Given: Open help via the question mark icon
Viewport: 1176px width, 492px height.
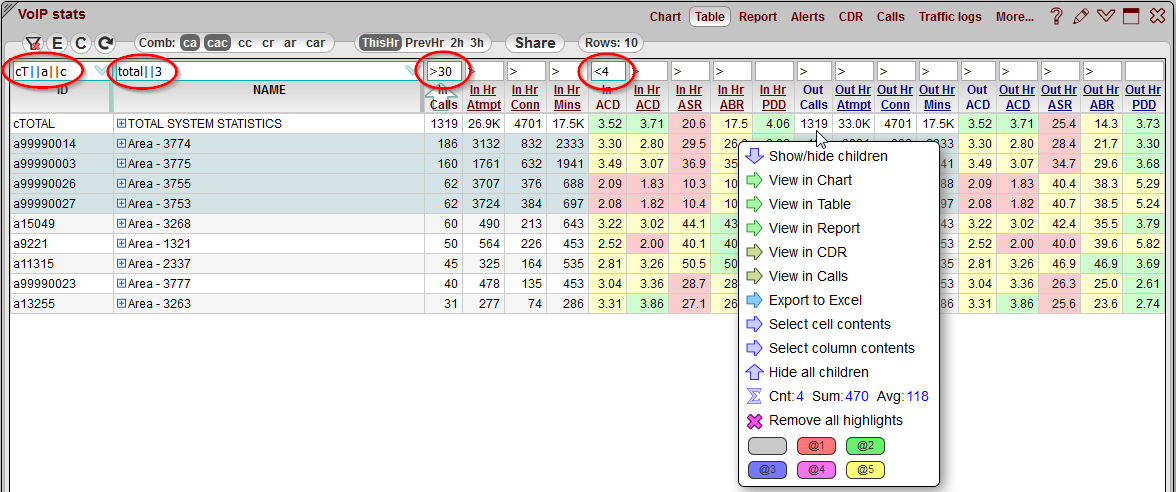Looking at the screenshot, I should [x=1056, y=16].
